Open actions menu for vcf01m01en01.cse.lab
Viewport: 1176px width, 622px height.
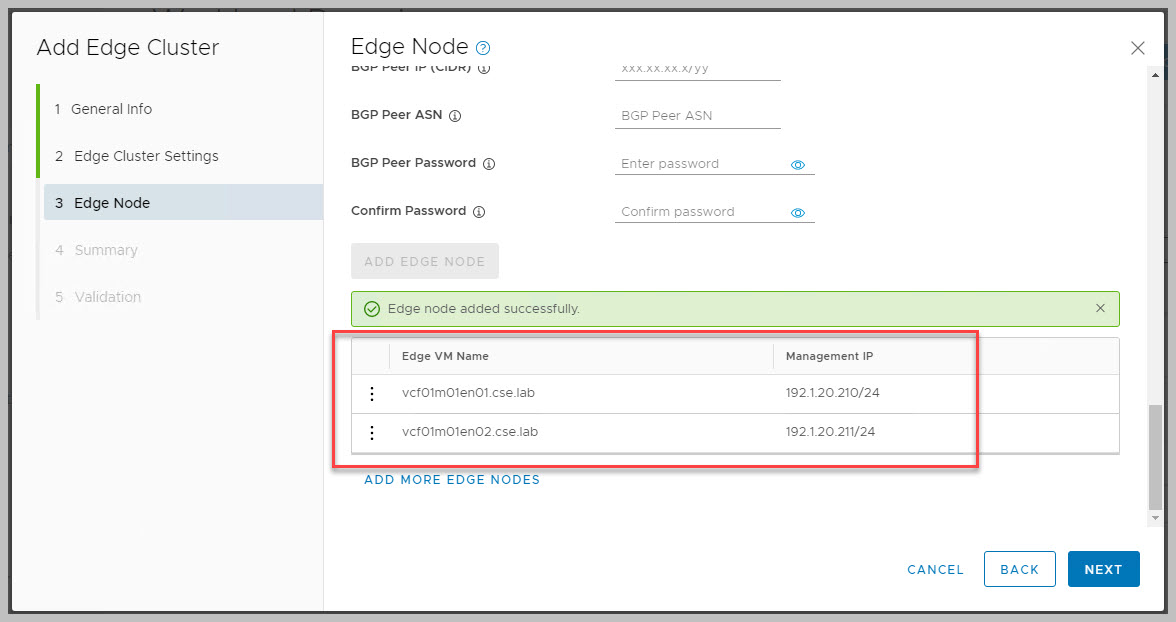[372, 394]
